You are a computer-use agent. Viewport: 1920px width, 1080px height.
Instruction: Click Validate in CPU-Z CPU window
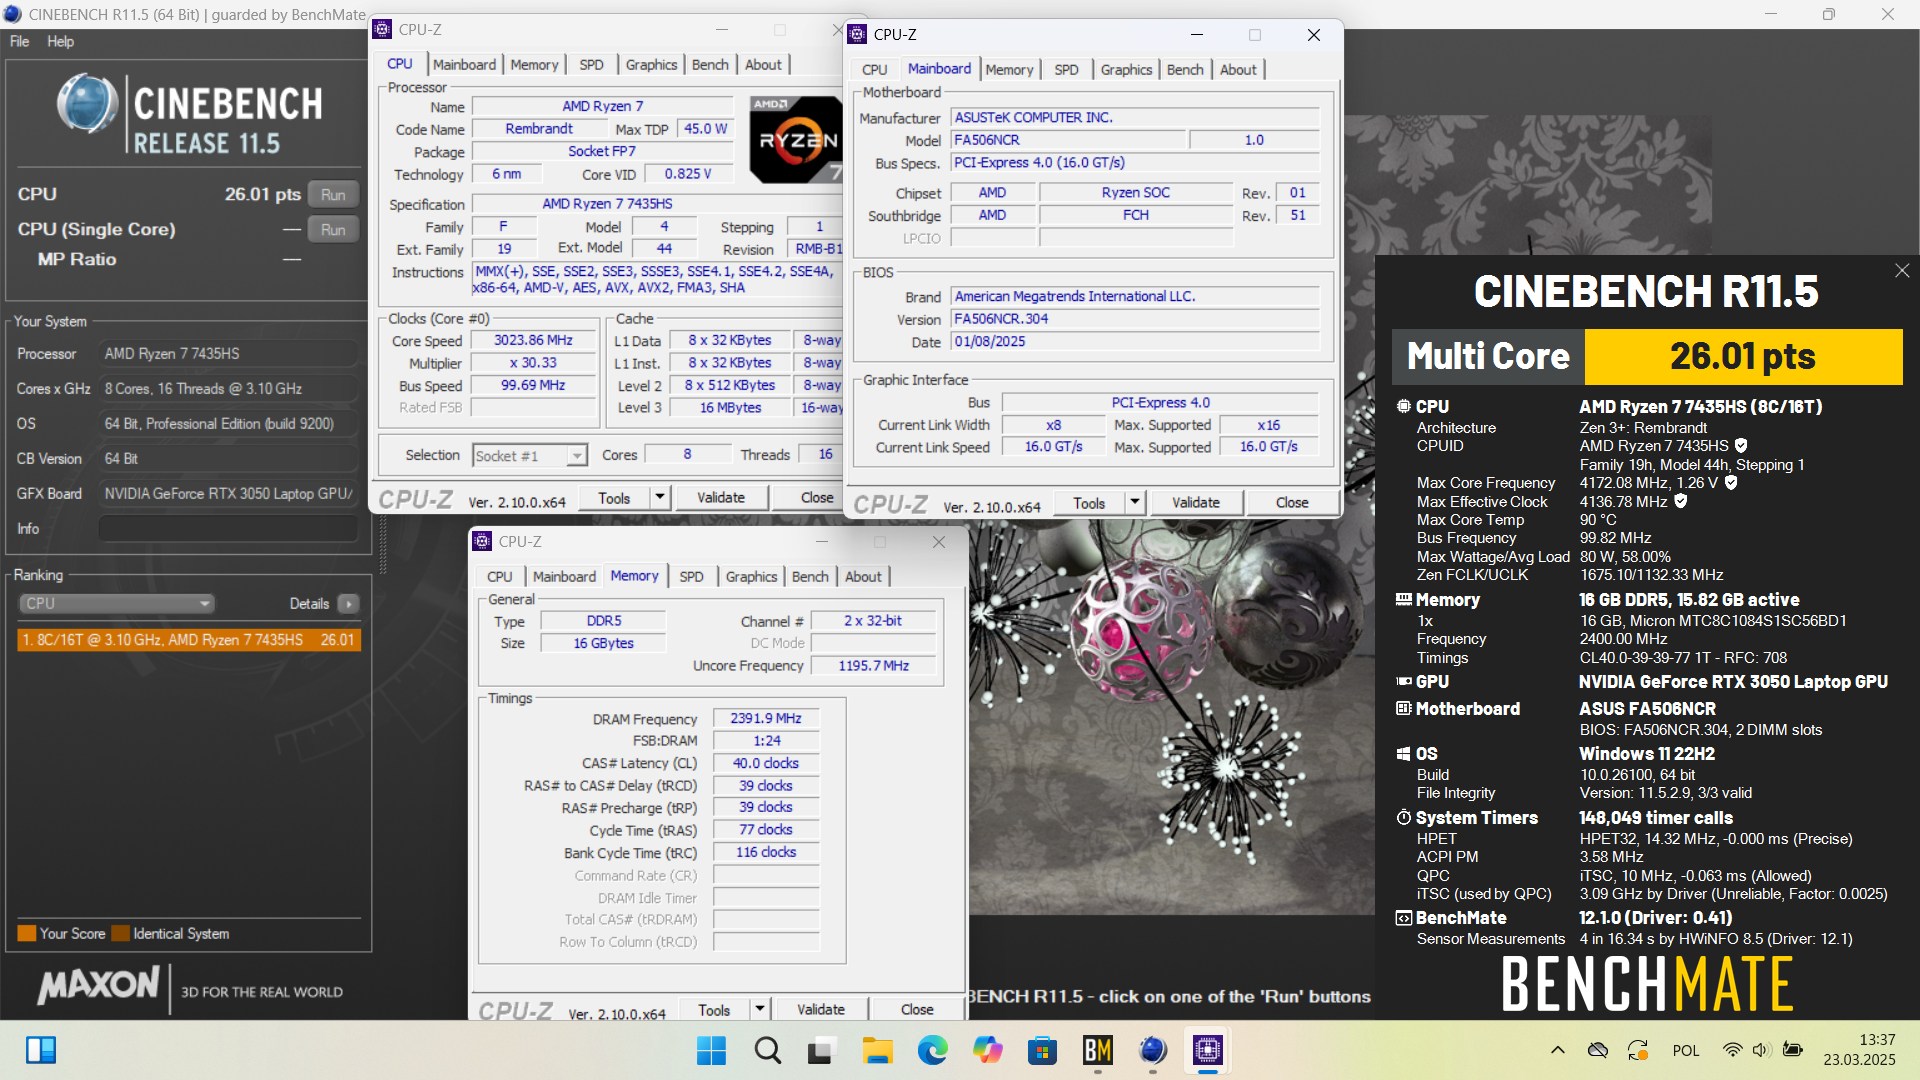tap(721, 497)
